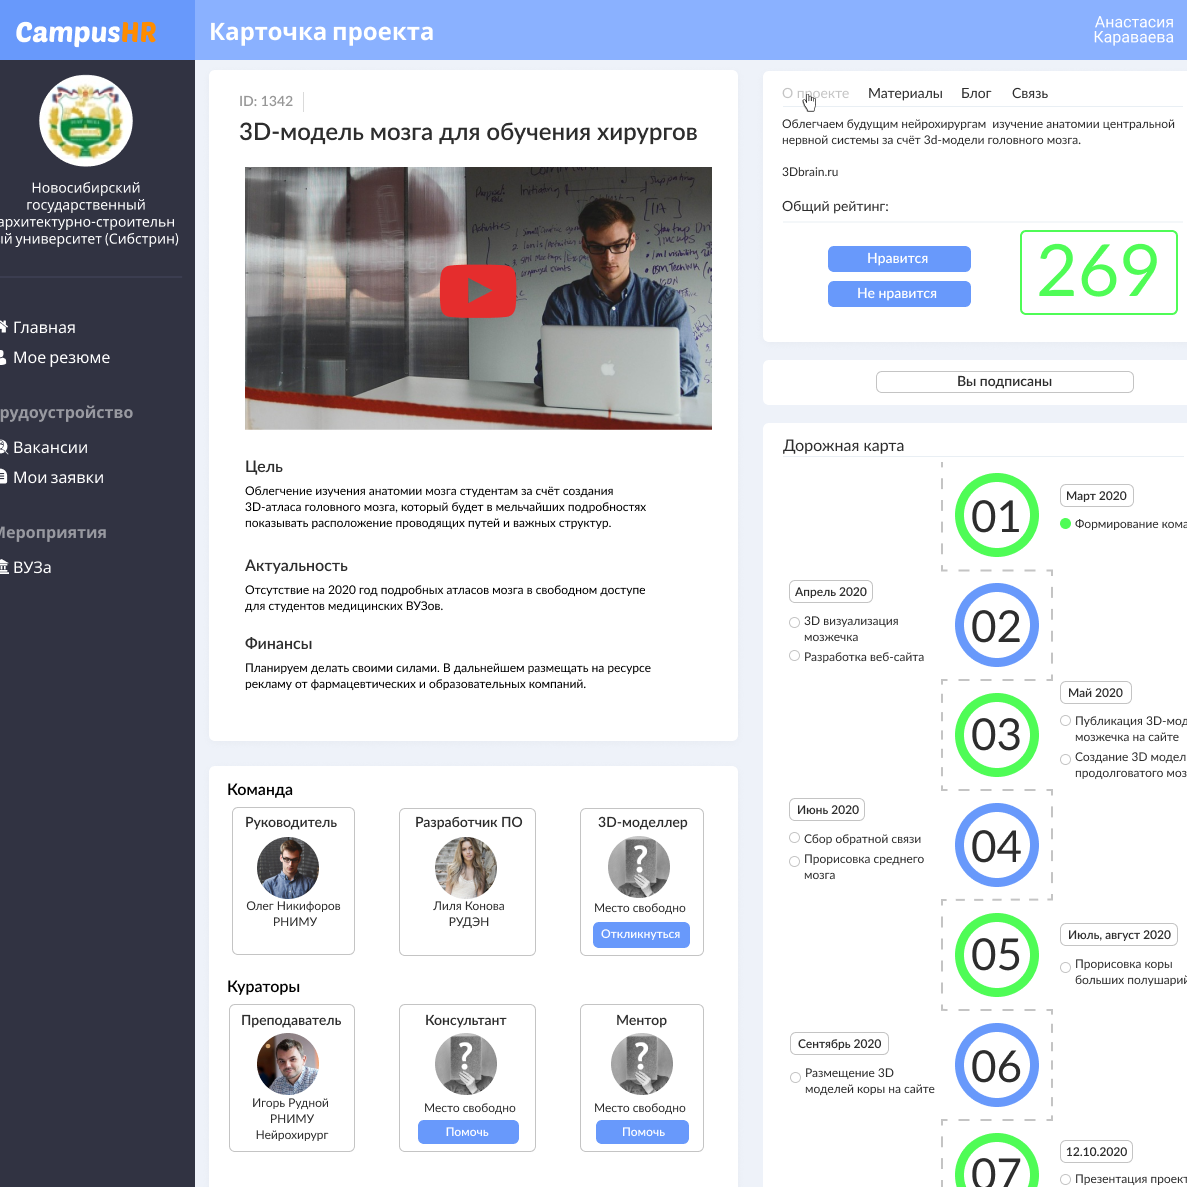Click Откликнуться for 3D-моделлер role
Image resolution: width=1187 pixels, height=1187 pixels.
pos(640,934)
